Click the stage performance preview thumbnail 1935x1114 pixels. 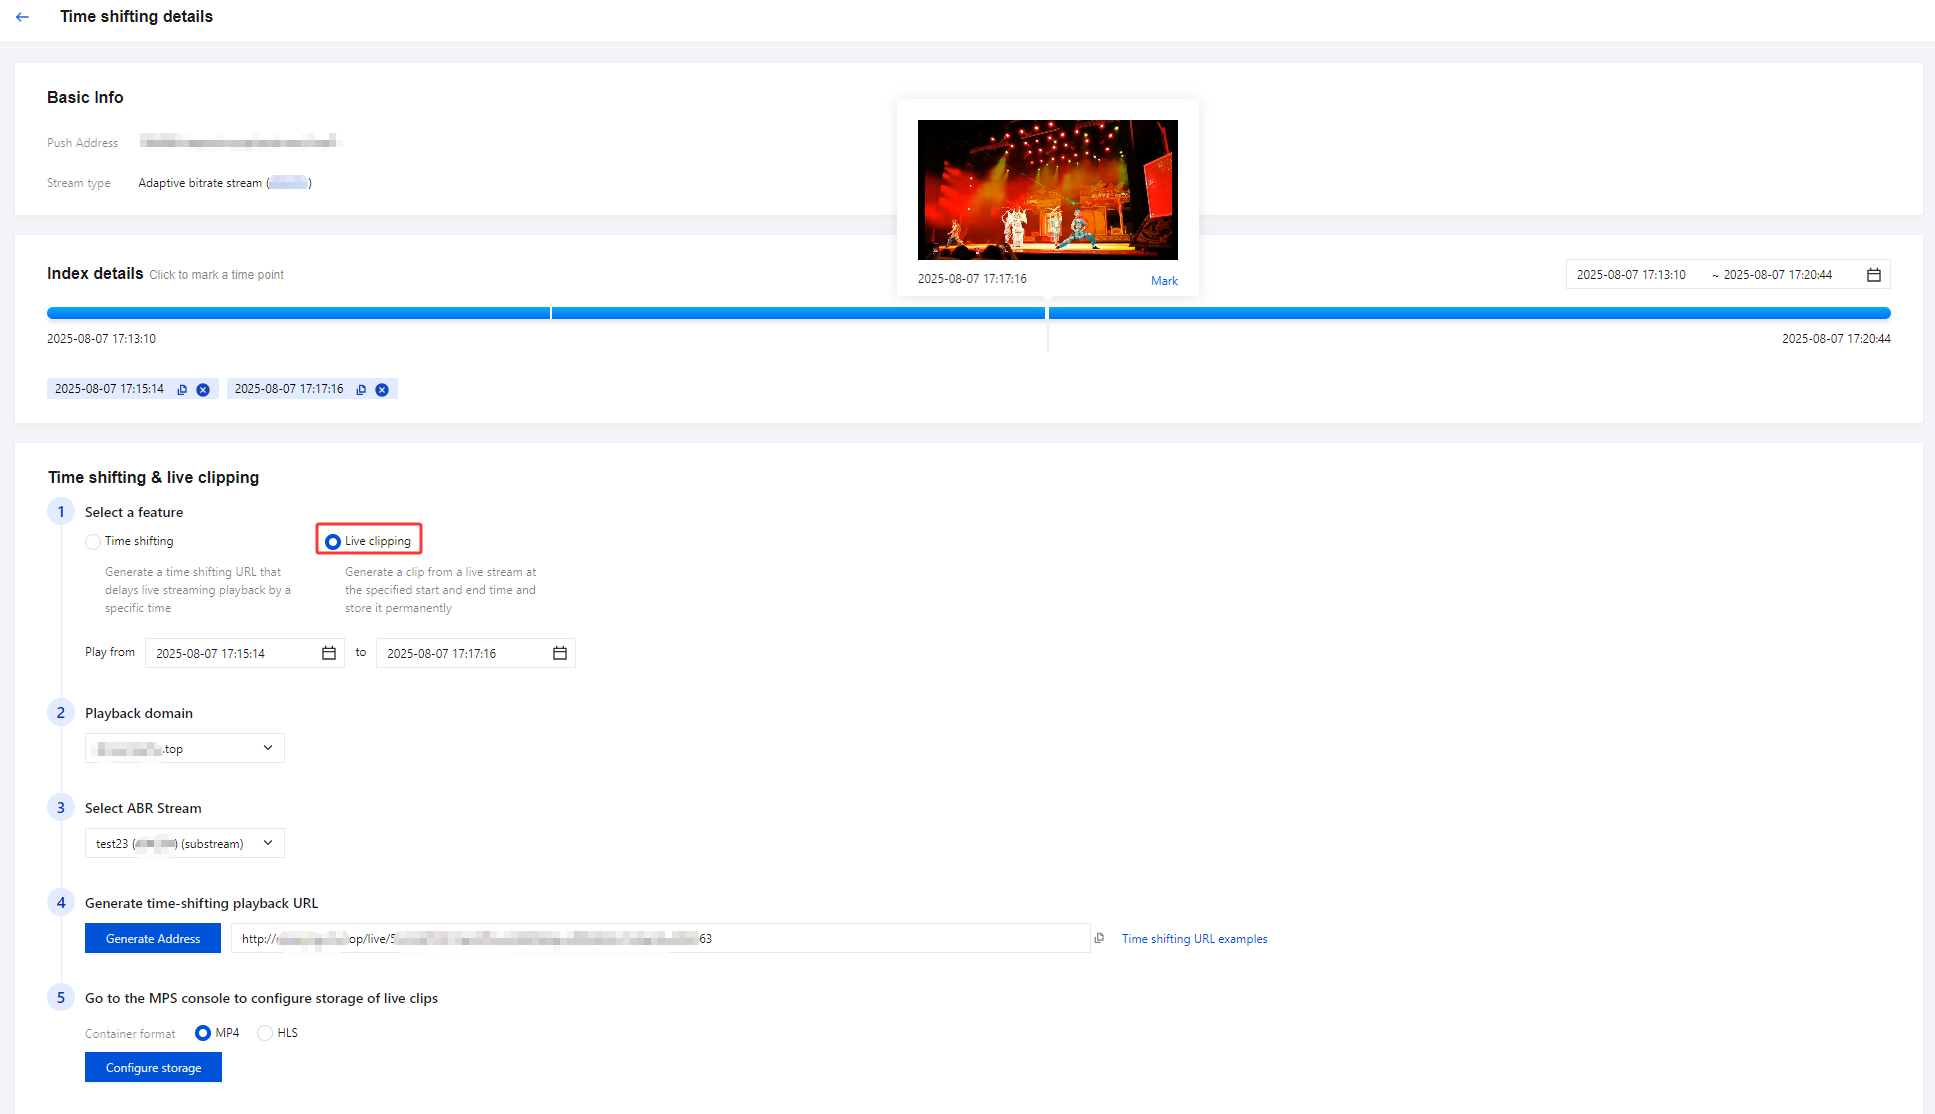click(x=1047, y=190)
